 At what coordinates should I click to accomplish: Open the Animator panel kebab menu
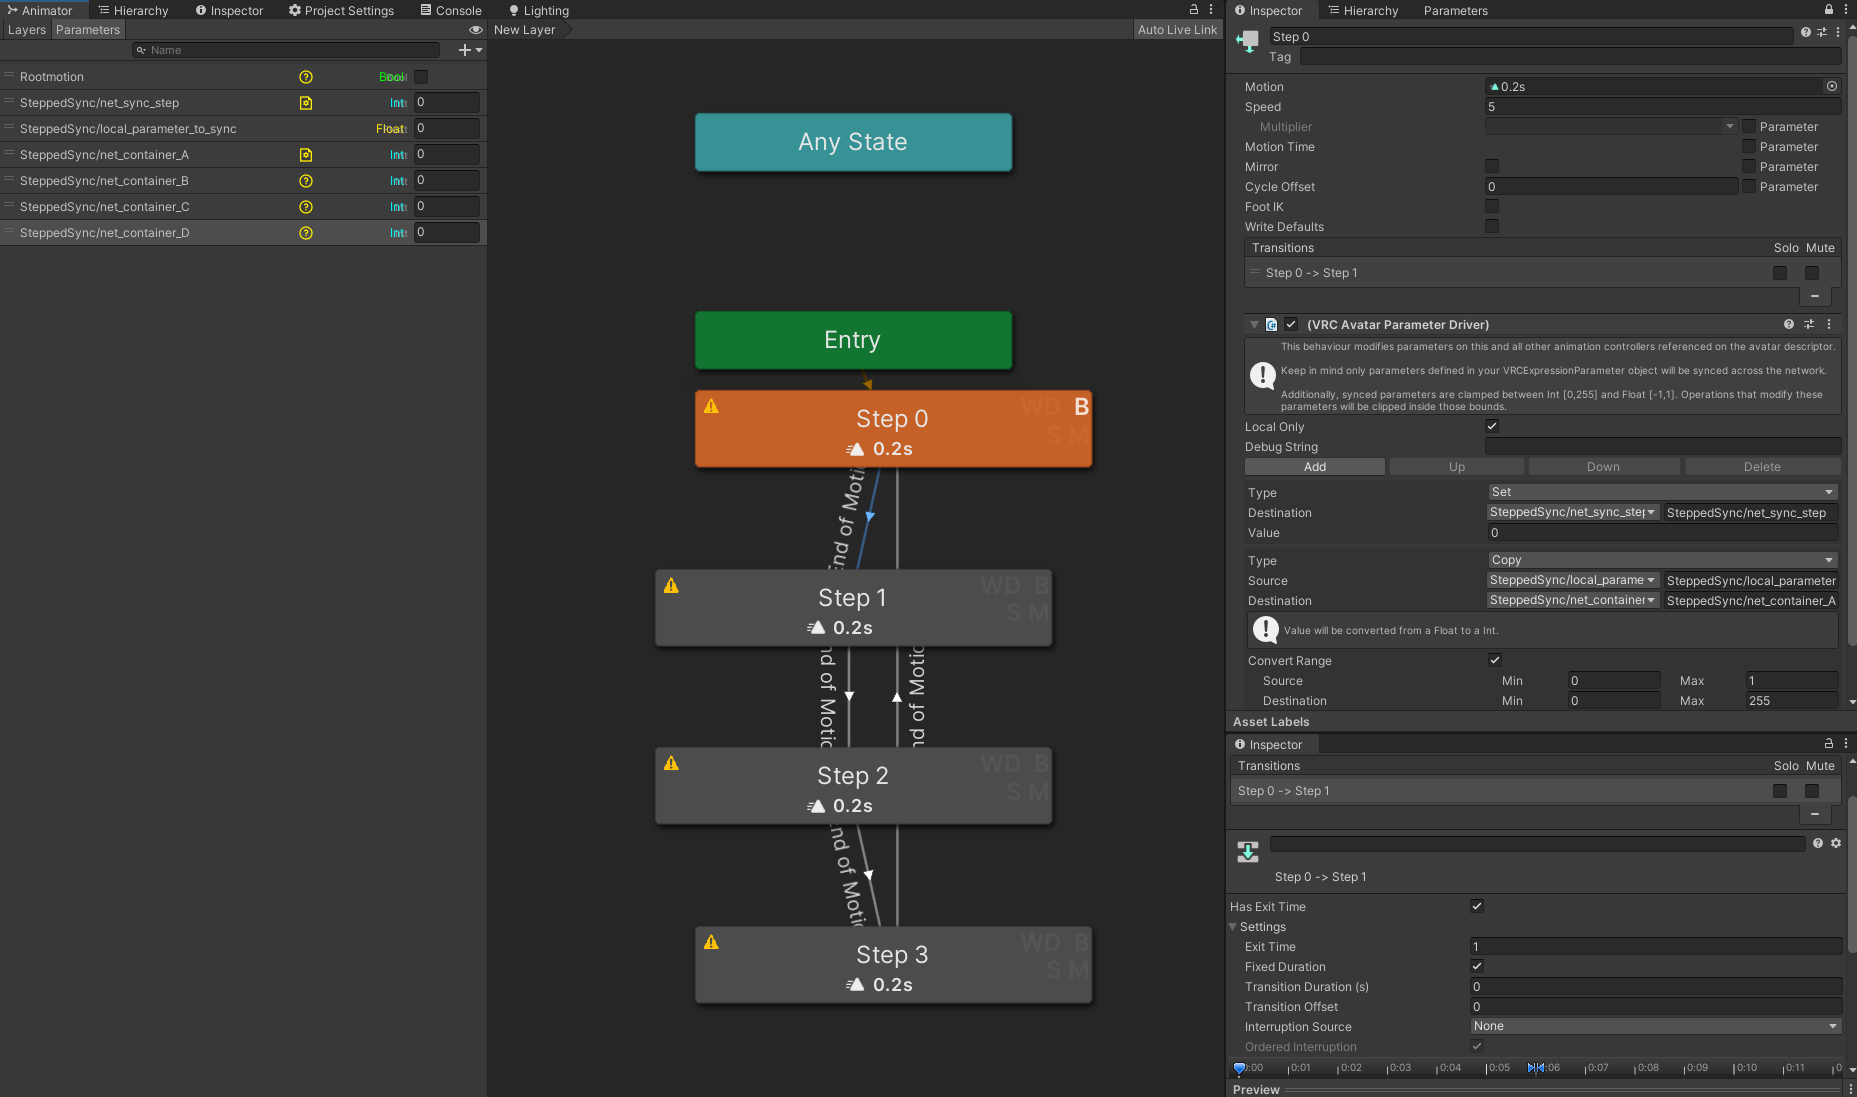pyautogui.click(x=1211, y=9)
